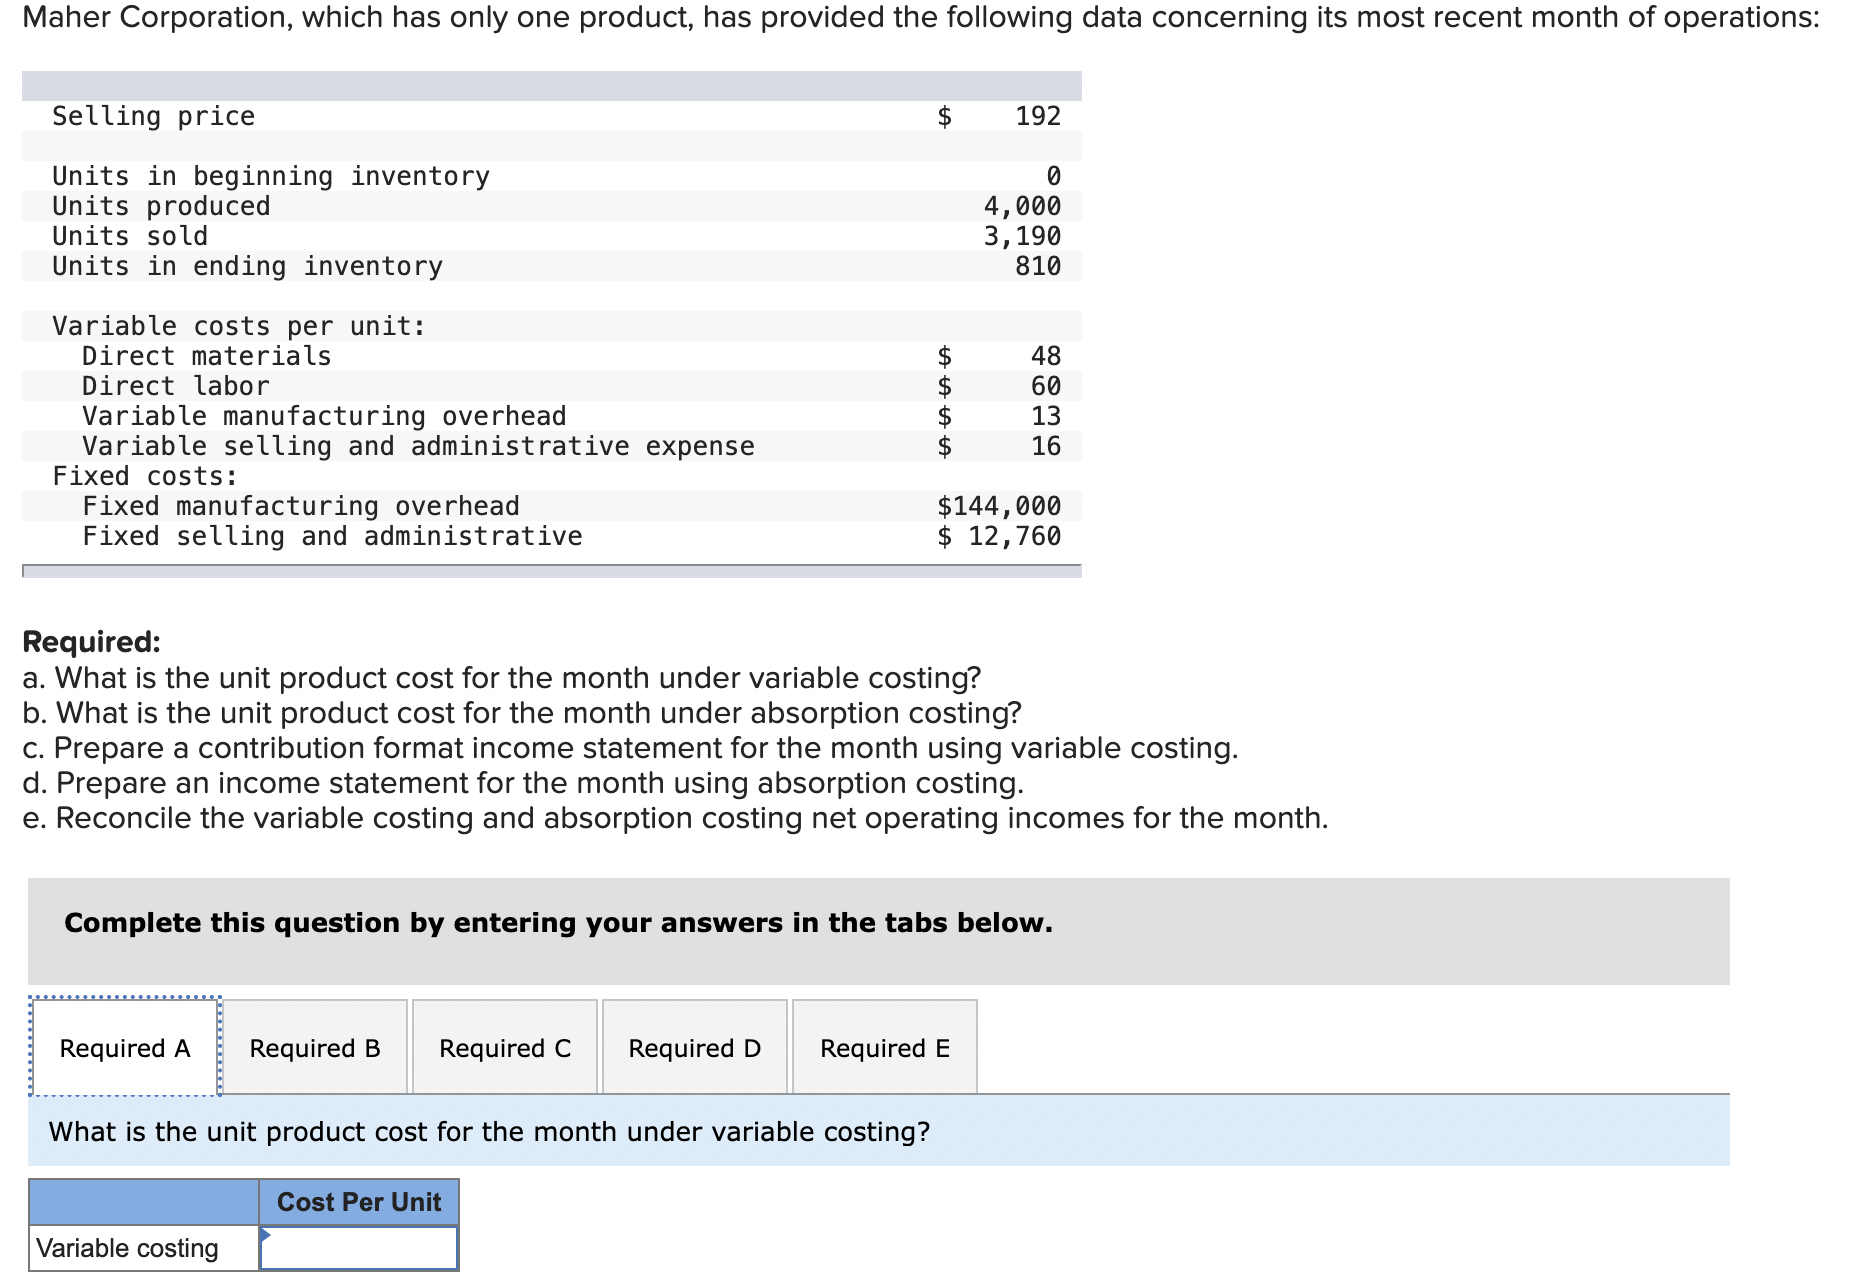This screenshot has height=1278, width=1855.
Task: Open the Required B tab
Action: point(315,1047)
